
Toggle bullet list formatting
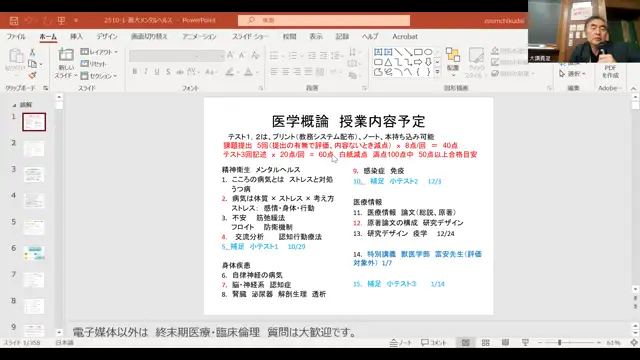(x=274, y=55)
